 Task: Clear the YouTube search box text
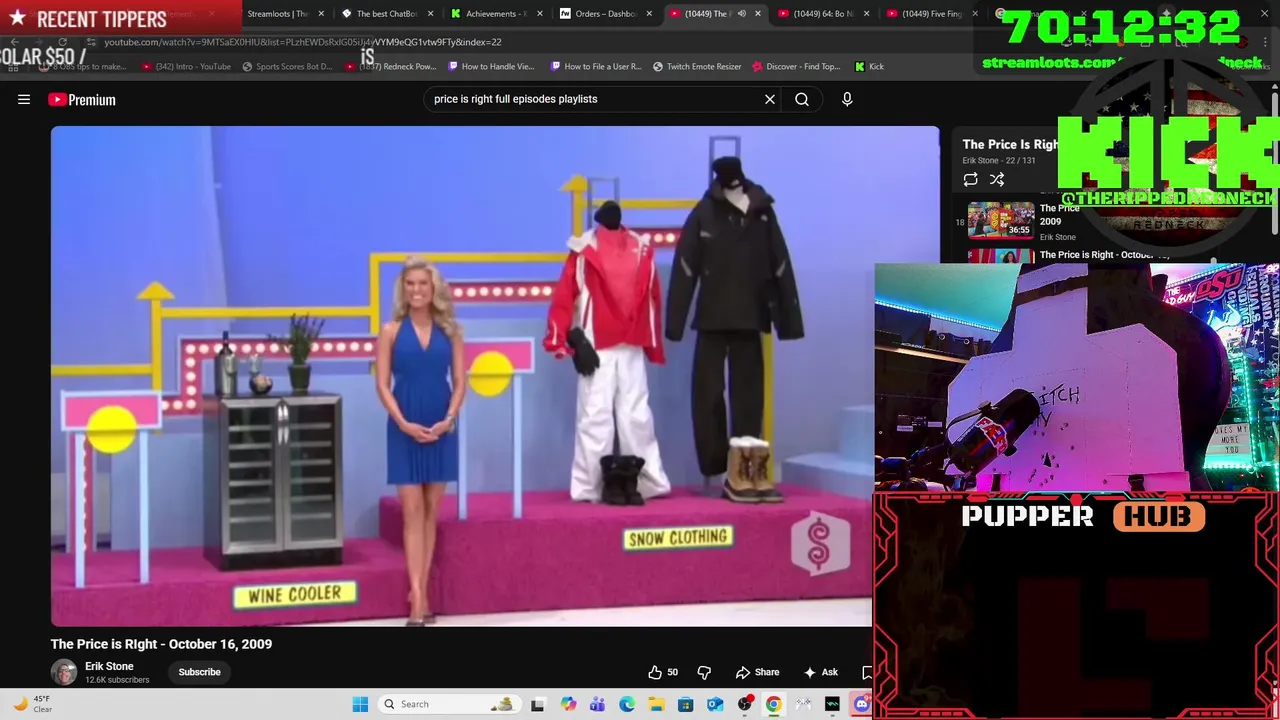coord(770,99)
